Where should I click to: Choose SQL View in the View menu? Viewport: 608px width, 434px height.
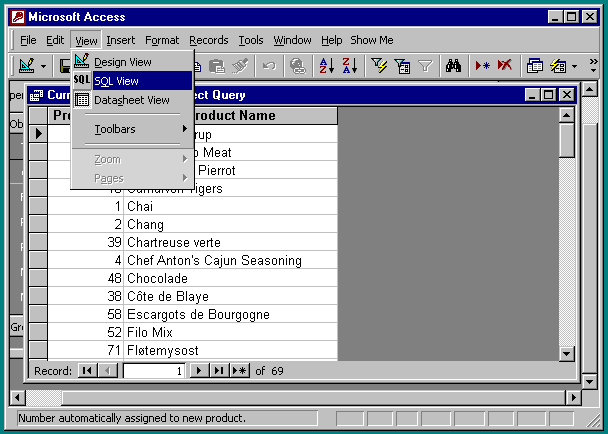point(132,81)
